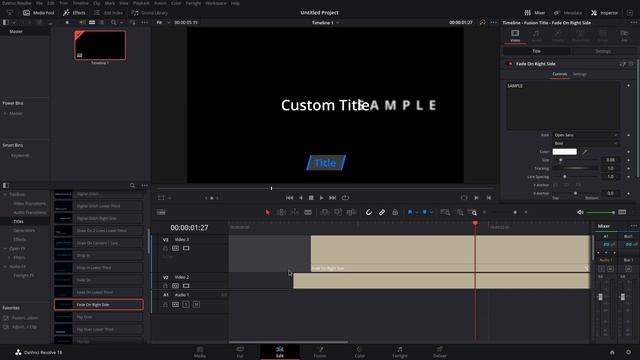Toggle Video 3 track lock icon
Image resolution: width=640 pixels, height=360 pixels.
pos(165,248)
